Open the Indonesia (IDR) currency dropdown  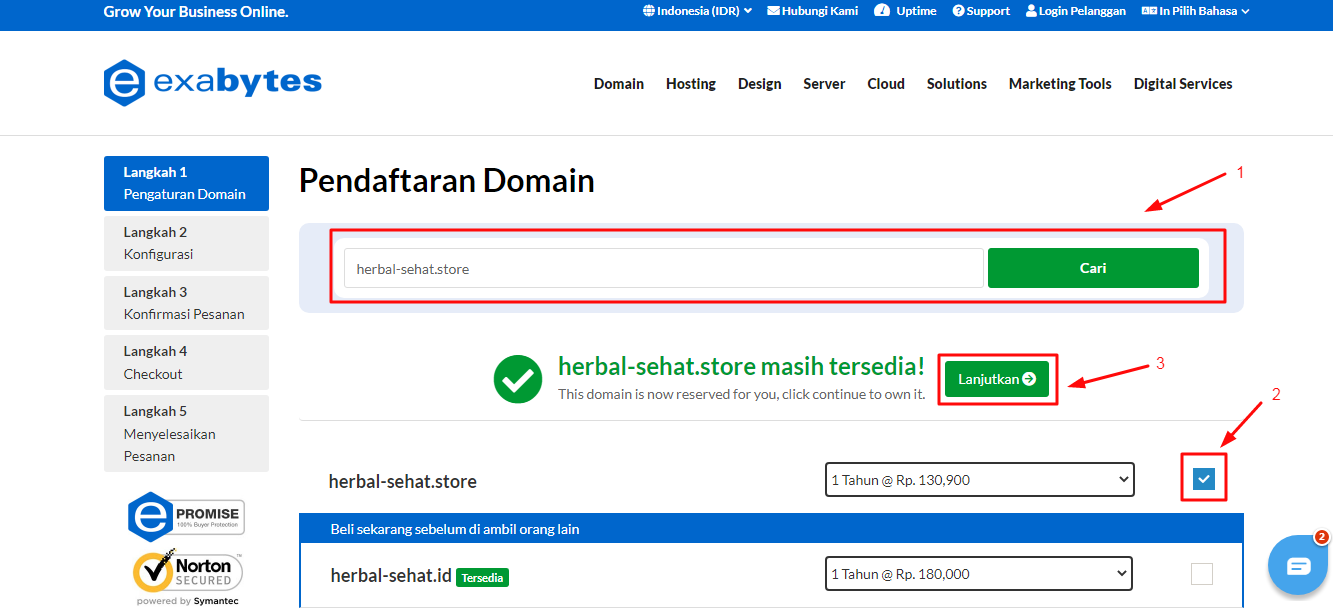click(697, 10)
